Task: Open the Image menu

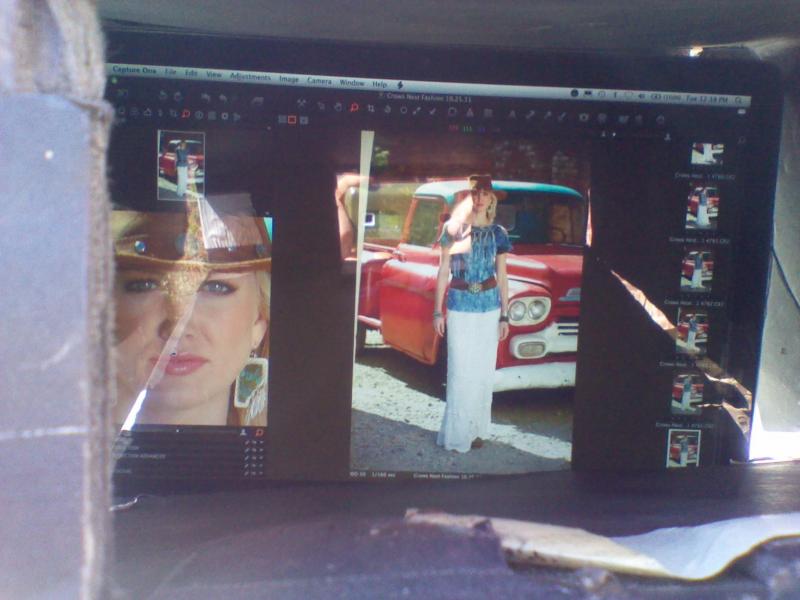Action: coord(288,79)
